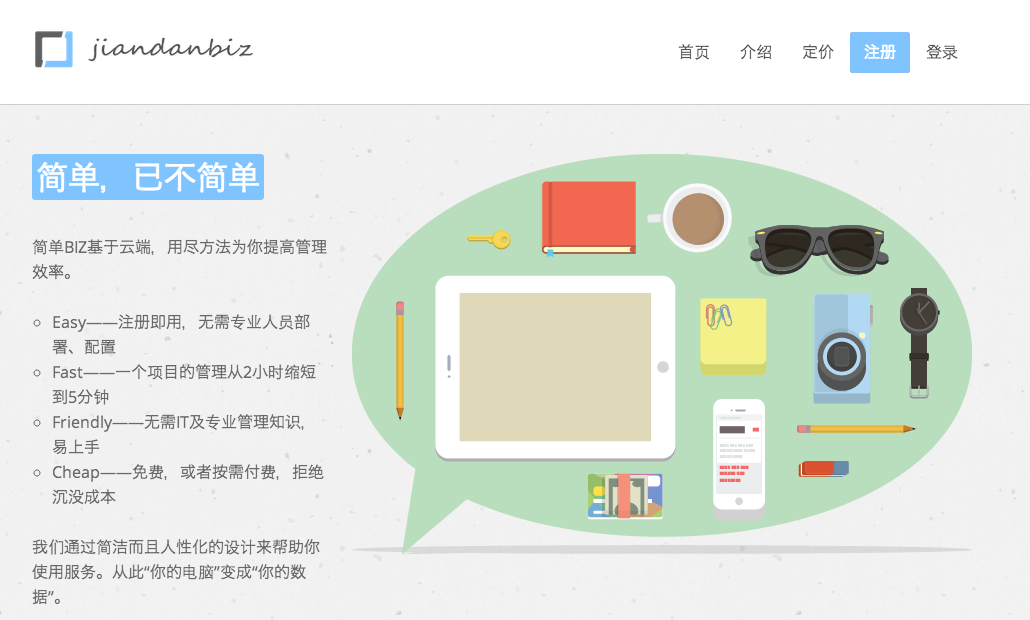Click the yellow sticky note with paperclips
The width and height of the screenshot is (1030, 620).
tap(733, 336)
